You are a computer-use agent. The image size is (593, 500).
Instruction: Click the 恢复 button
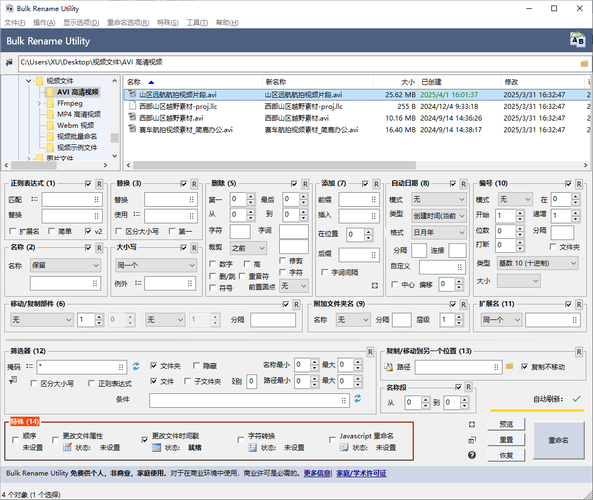(x=506, y=455)
